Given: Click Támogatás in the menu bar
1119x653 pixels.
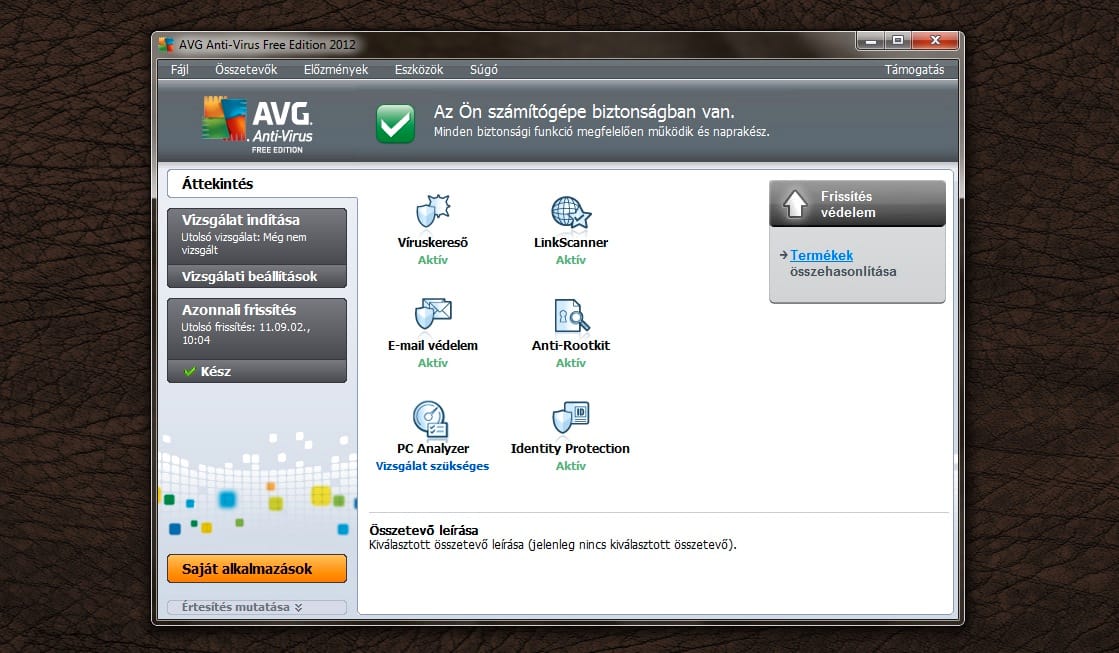Looking at the screenshot, I should (x=914, y=69).
